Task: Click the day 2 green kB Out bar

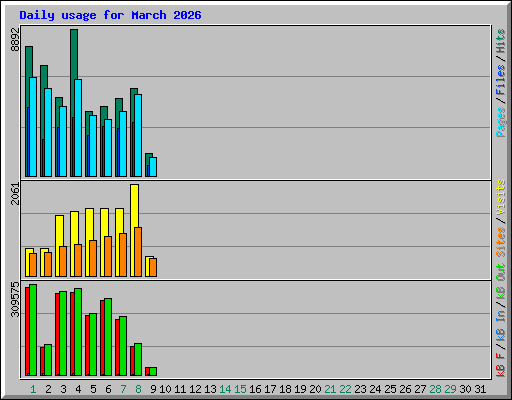Action: [x=48, y=360]
